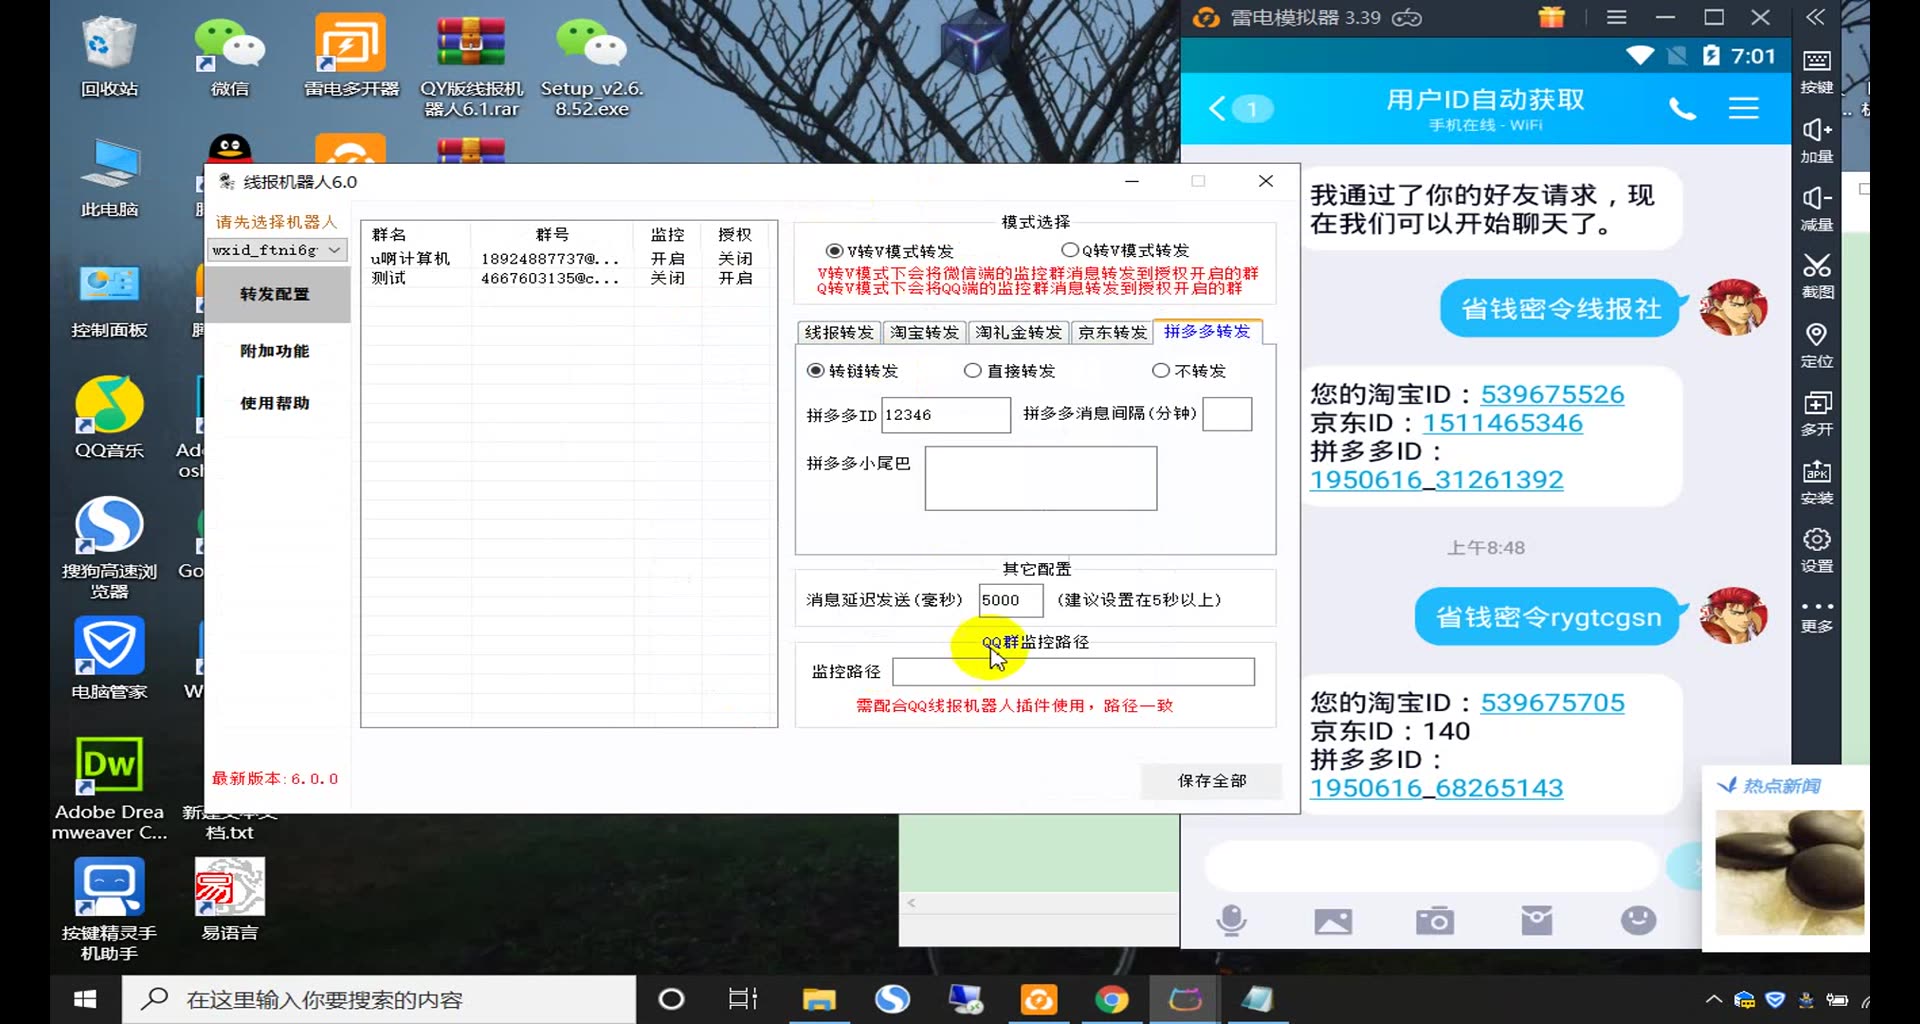The width and height of the screenshot is (1920, 1024).
Task: Click the 拼多多ID input field
Action: tap(945, 414)
